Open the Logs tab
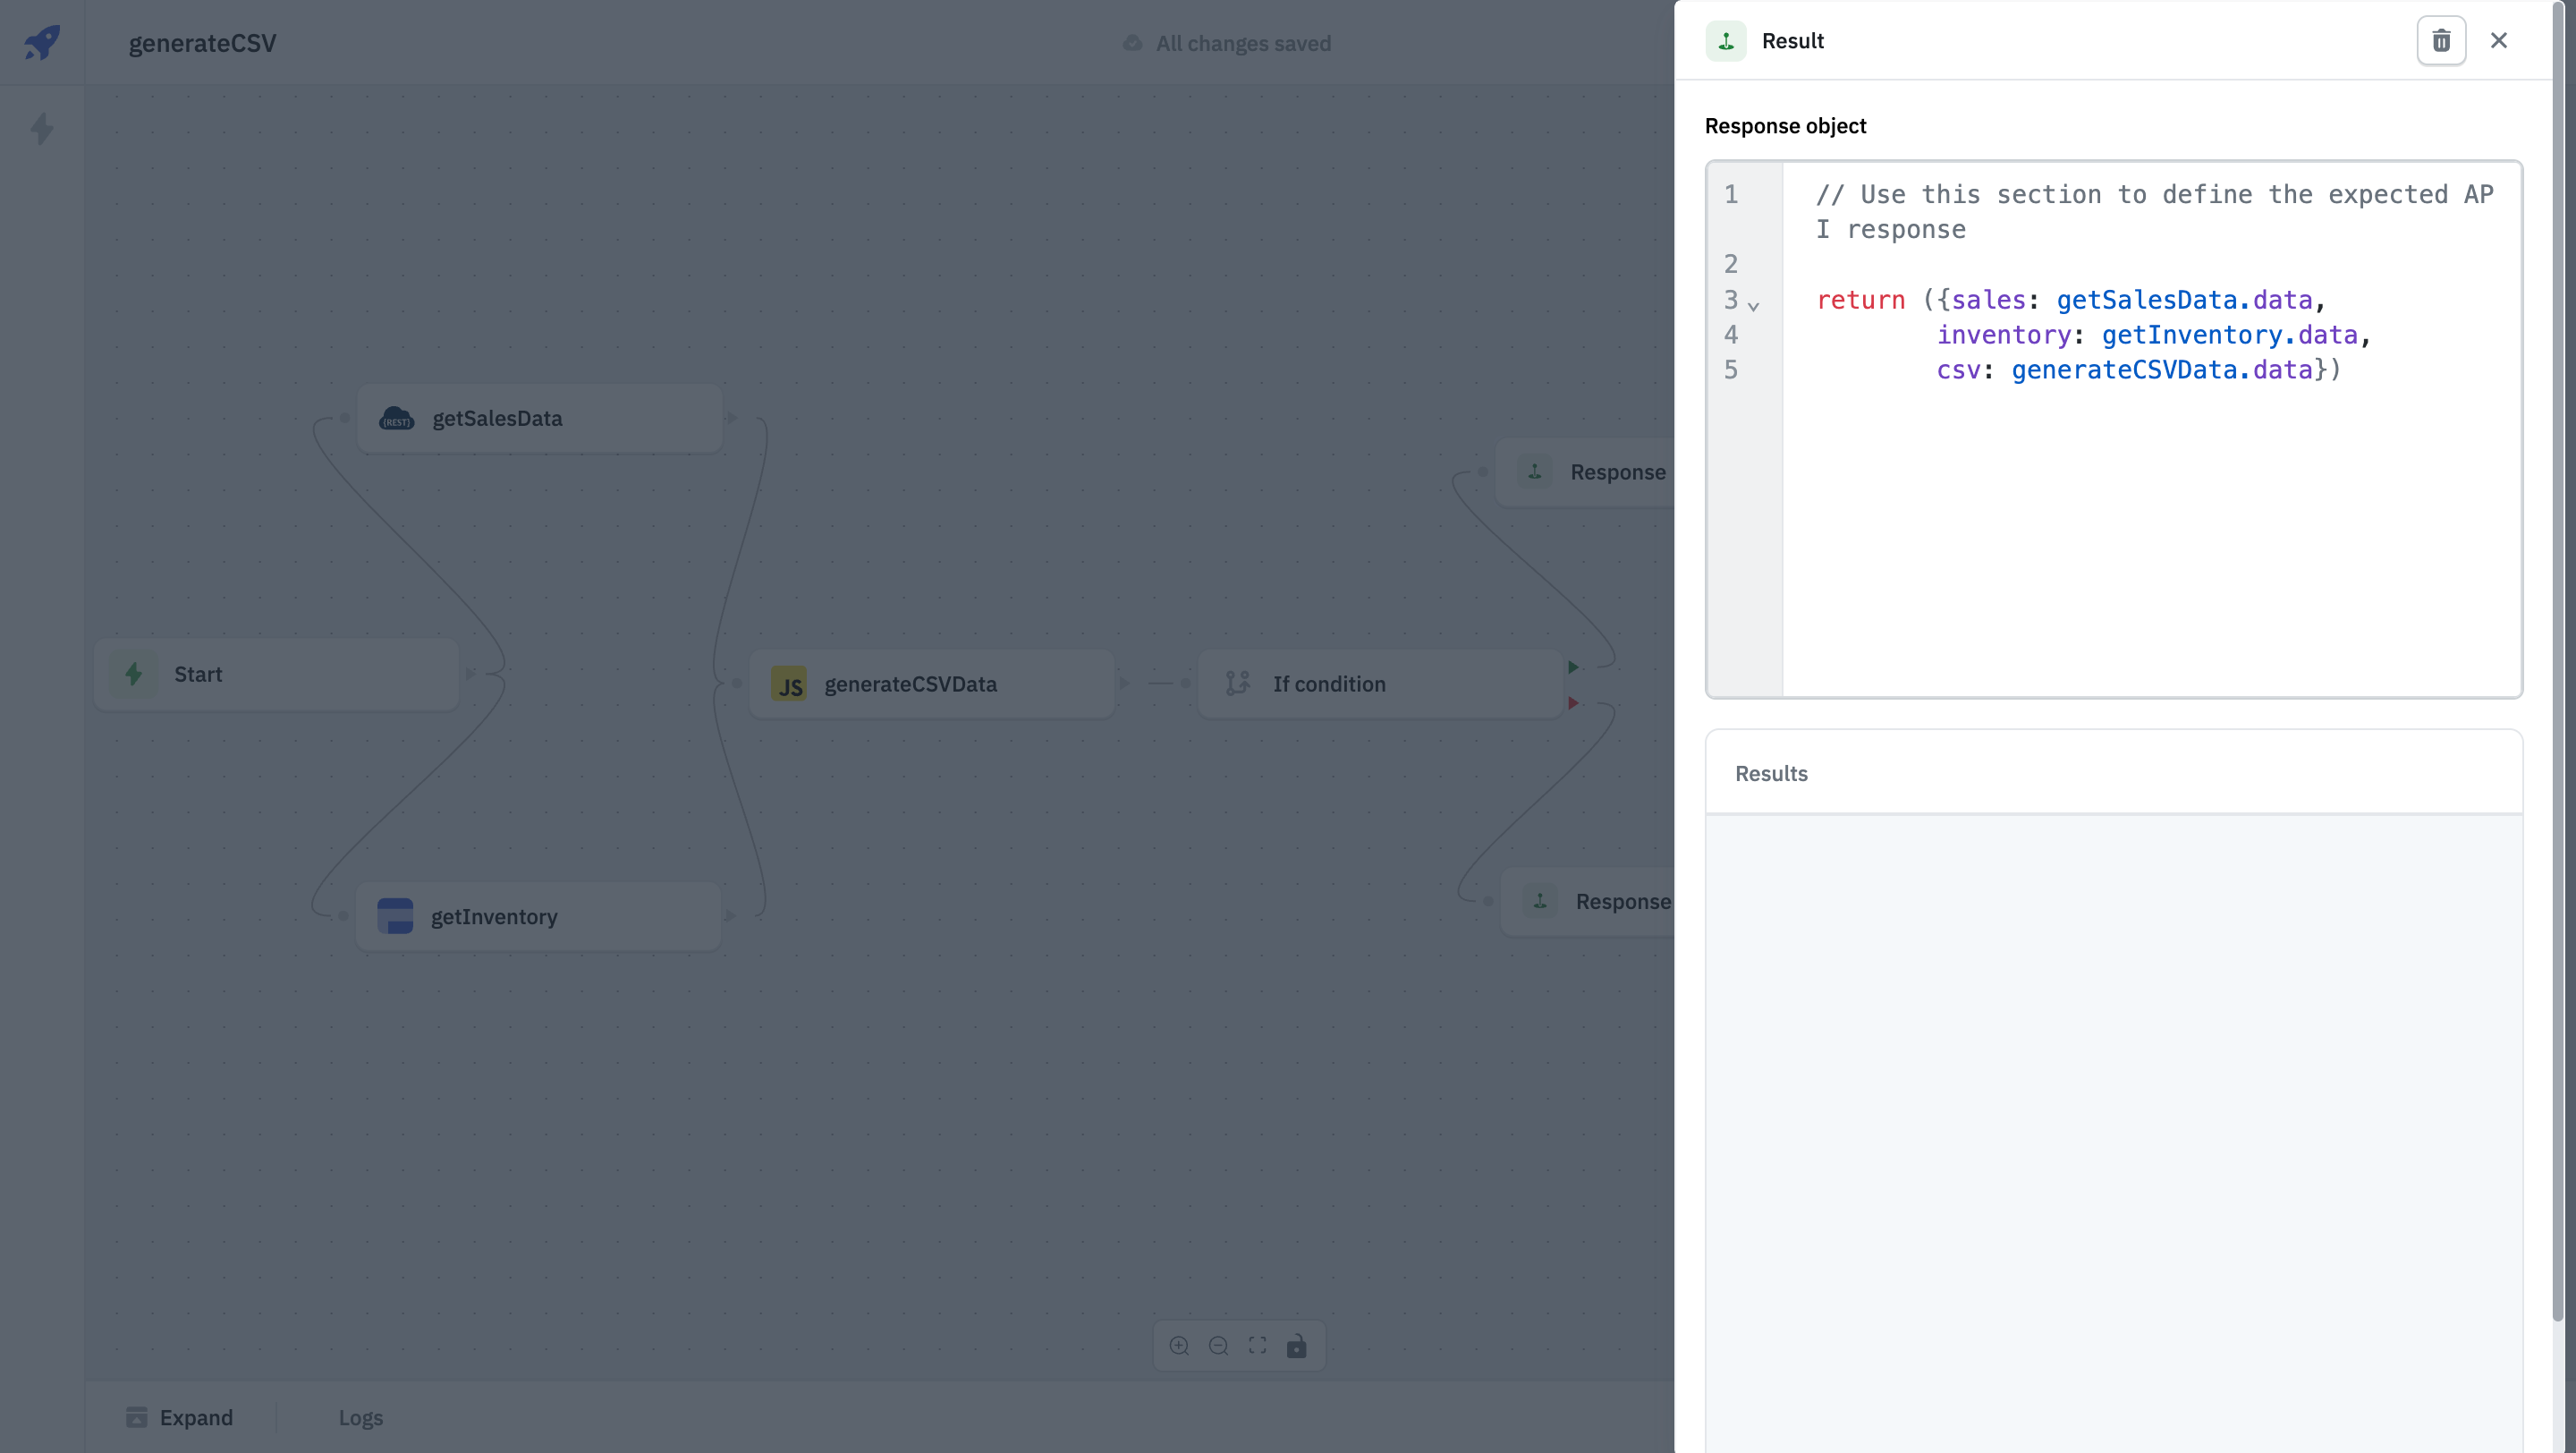The image size is (2576, 1453). 360,1417
